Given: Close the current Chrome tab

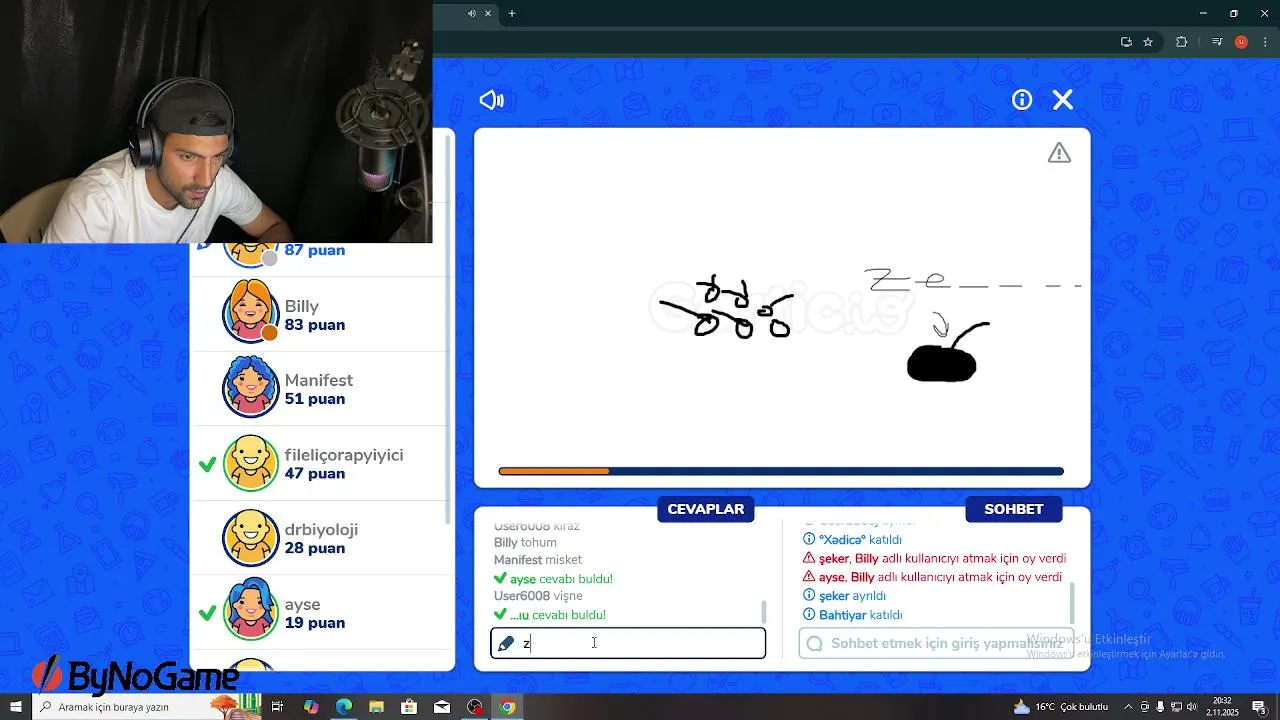Looking at the screenshot, I should [488, 13].
